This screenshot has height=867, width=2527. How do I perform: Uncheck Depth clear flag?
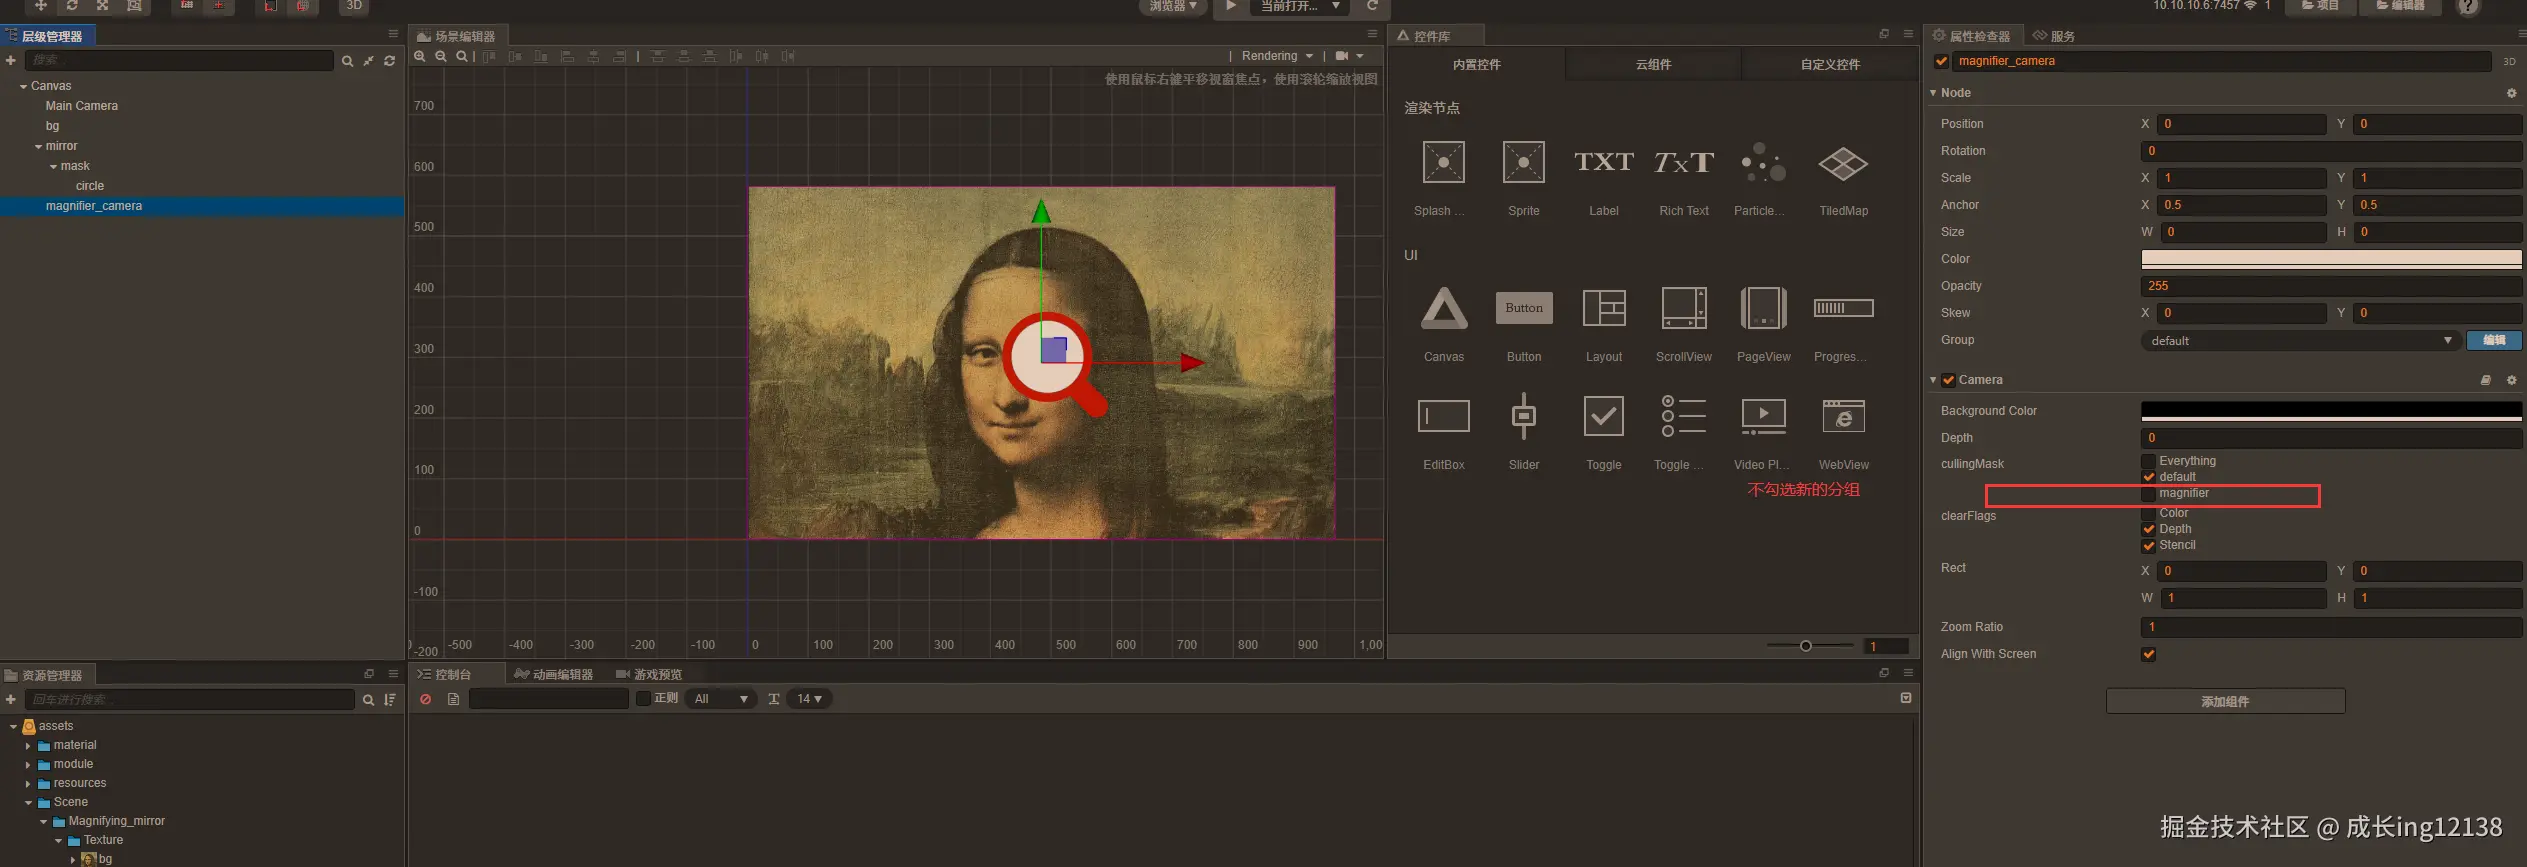[x=2148, y=529]
